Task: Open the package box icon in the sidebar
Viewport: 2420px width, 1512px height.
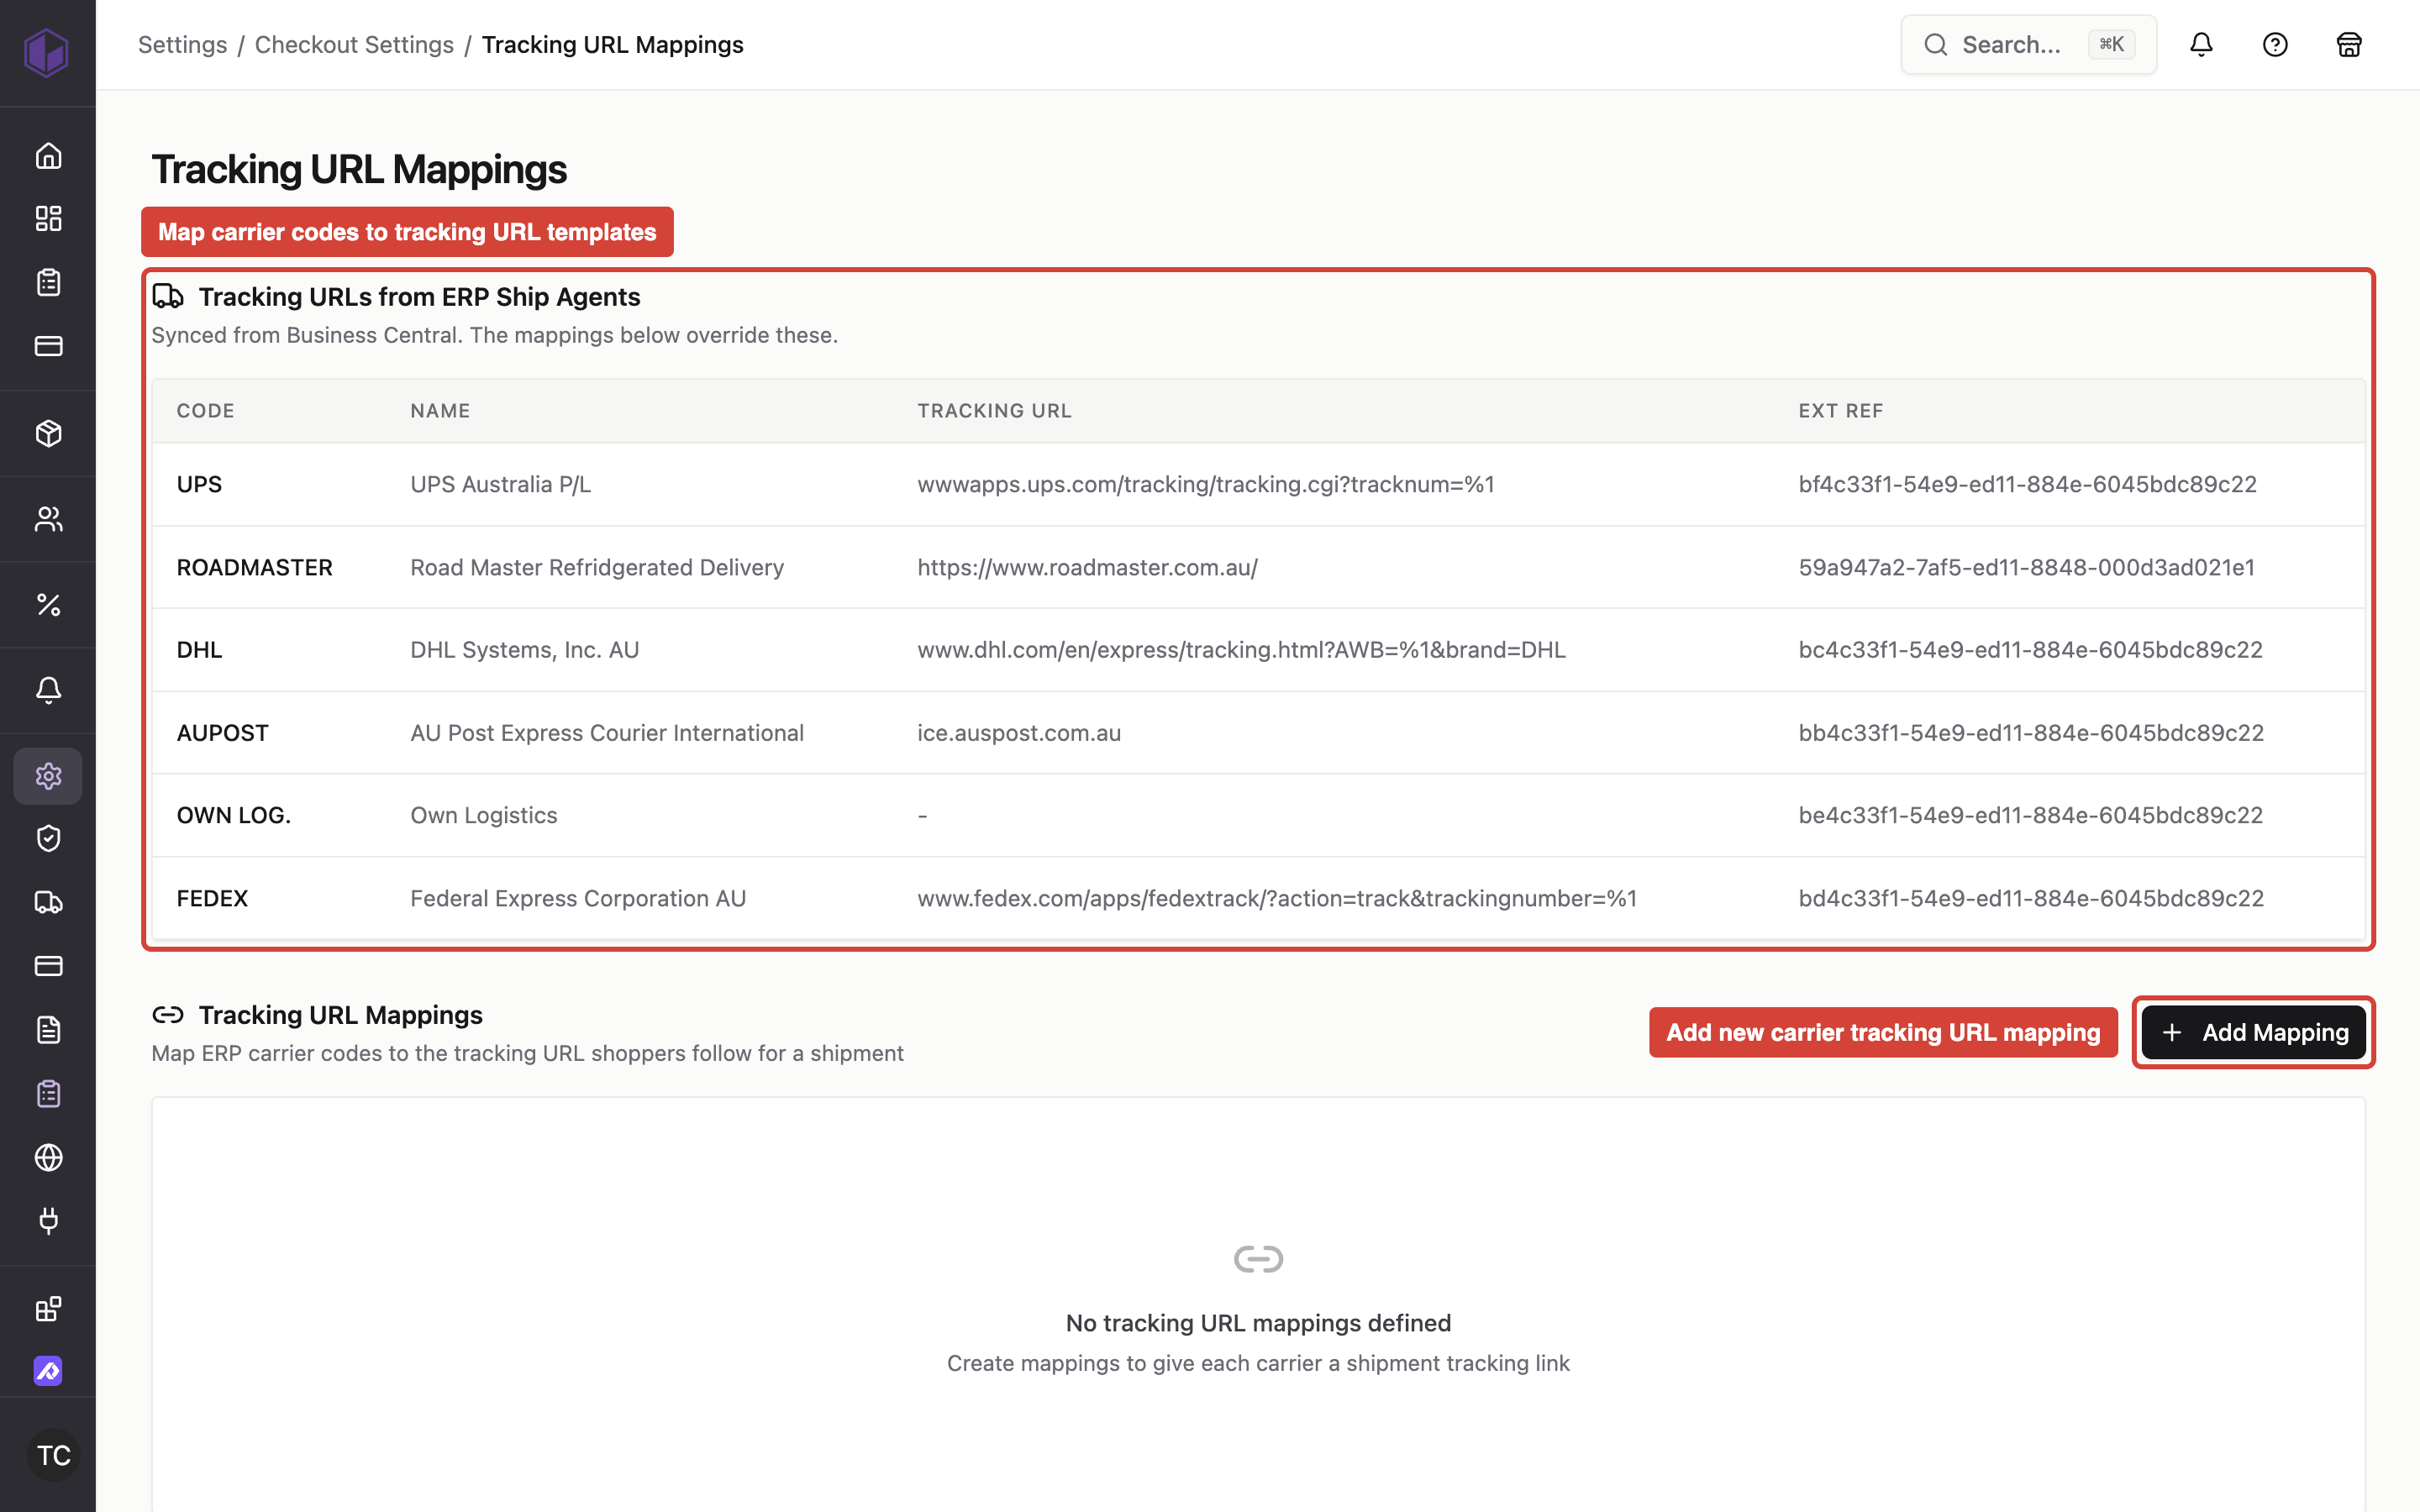Action: click(48, 433)
